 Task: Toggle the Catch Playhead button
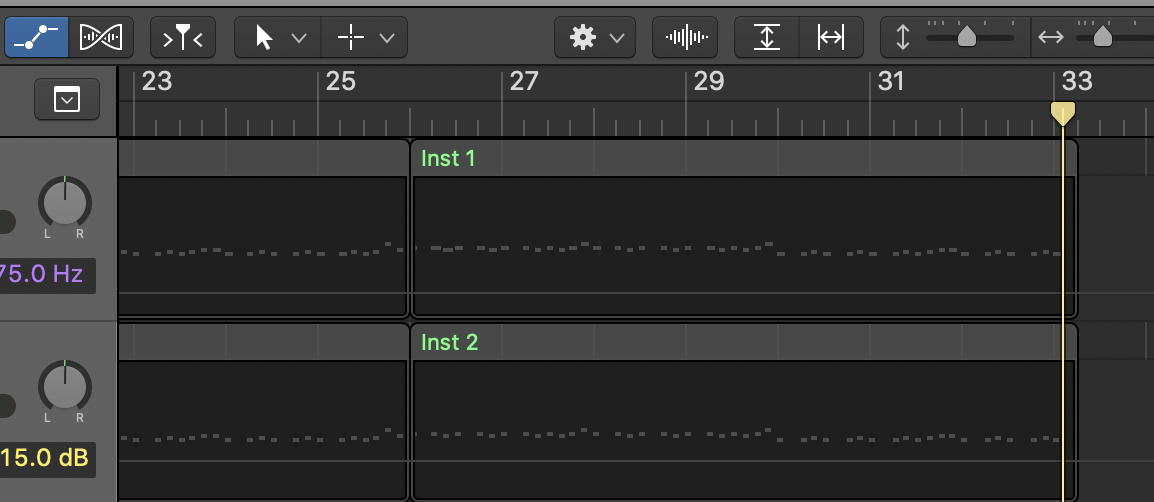click(182, 38)
